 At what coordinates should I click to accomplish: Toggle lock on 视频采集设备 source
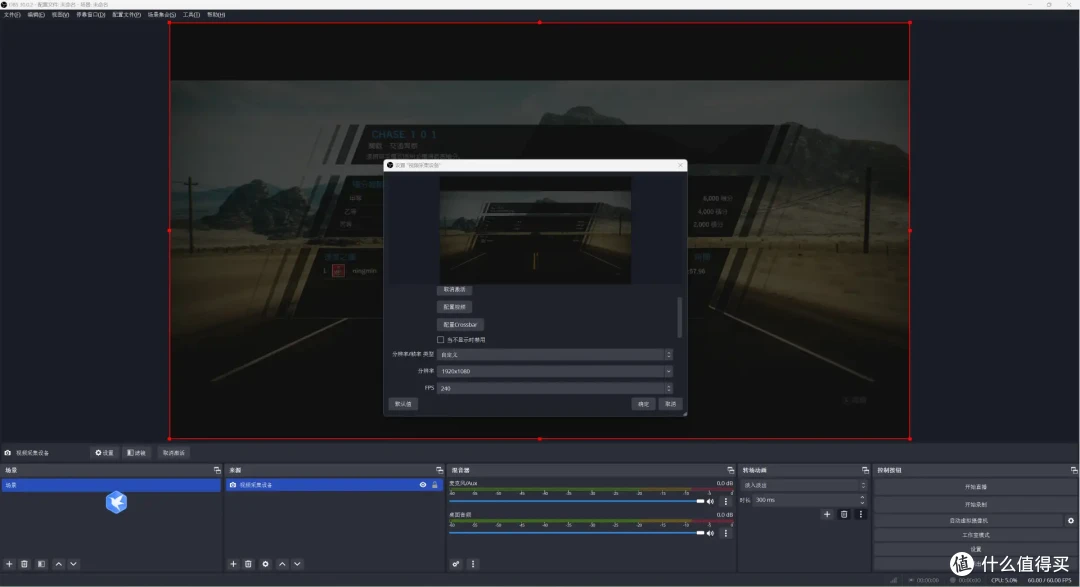point(435,485)
